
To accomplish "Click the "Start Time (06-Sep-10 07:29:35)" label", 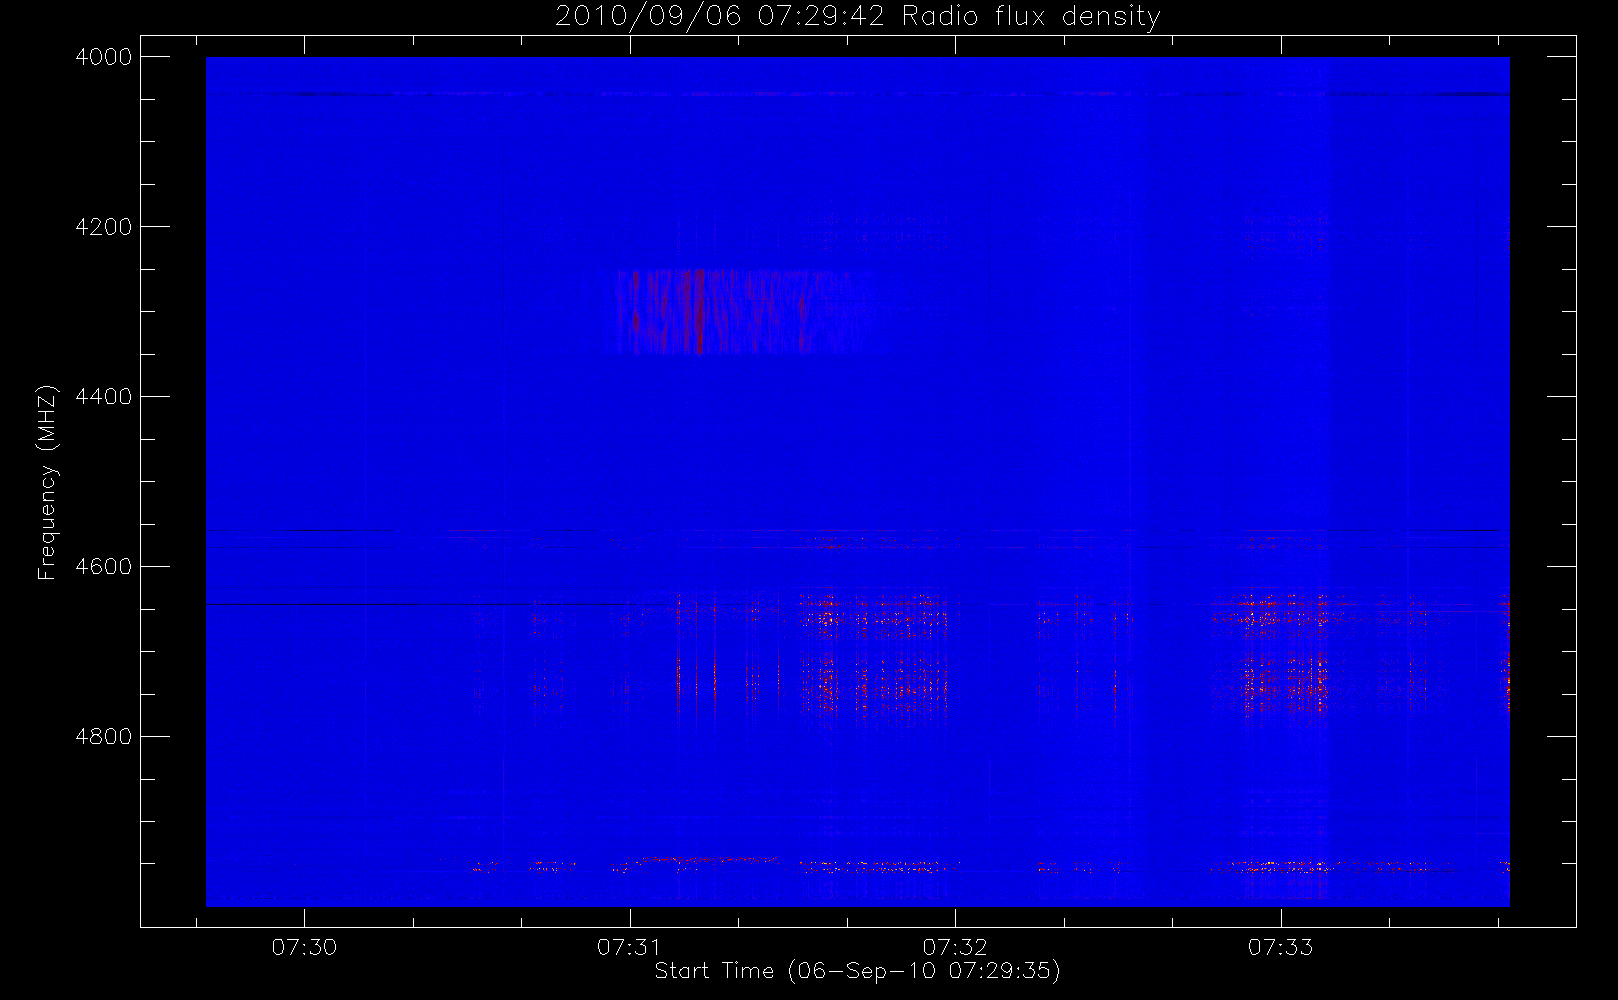I will (x=857, y=971).
